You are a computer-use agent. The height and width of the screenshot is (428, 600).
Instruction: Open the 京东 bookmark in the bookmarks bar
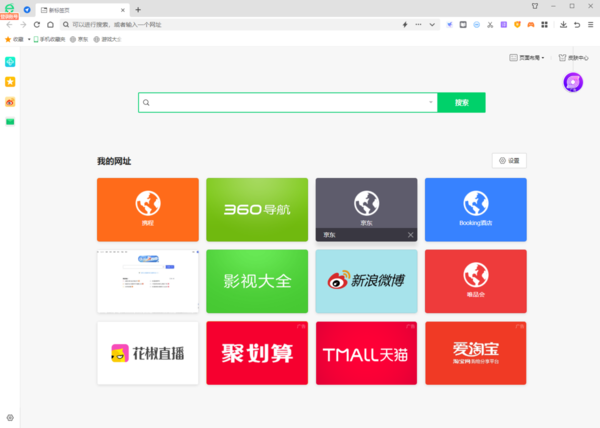coord(79,39)
